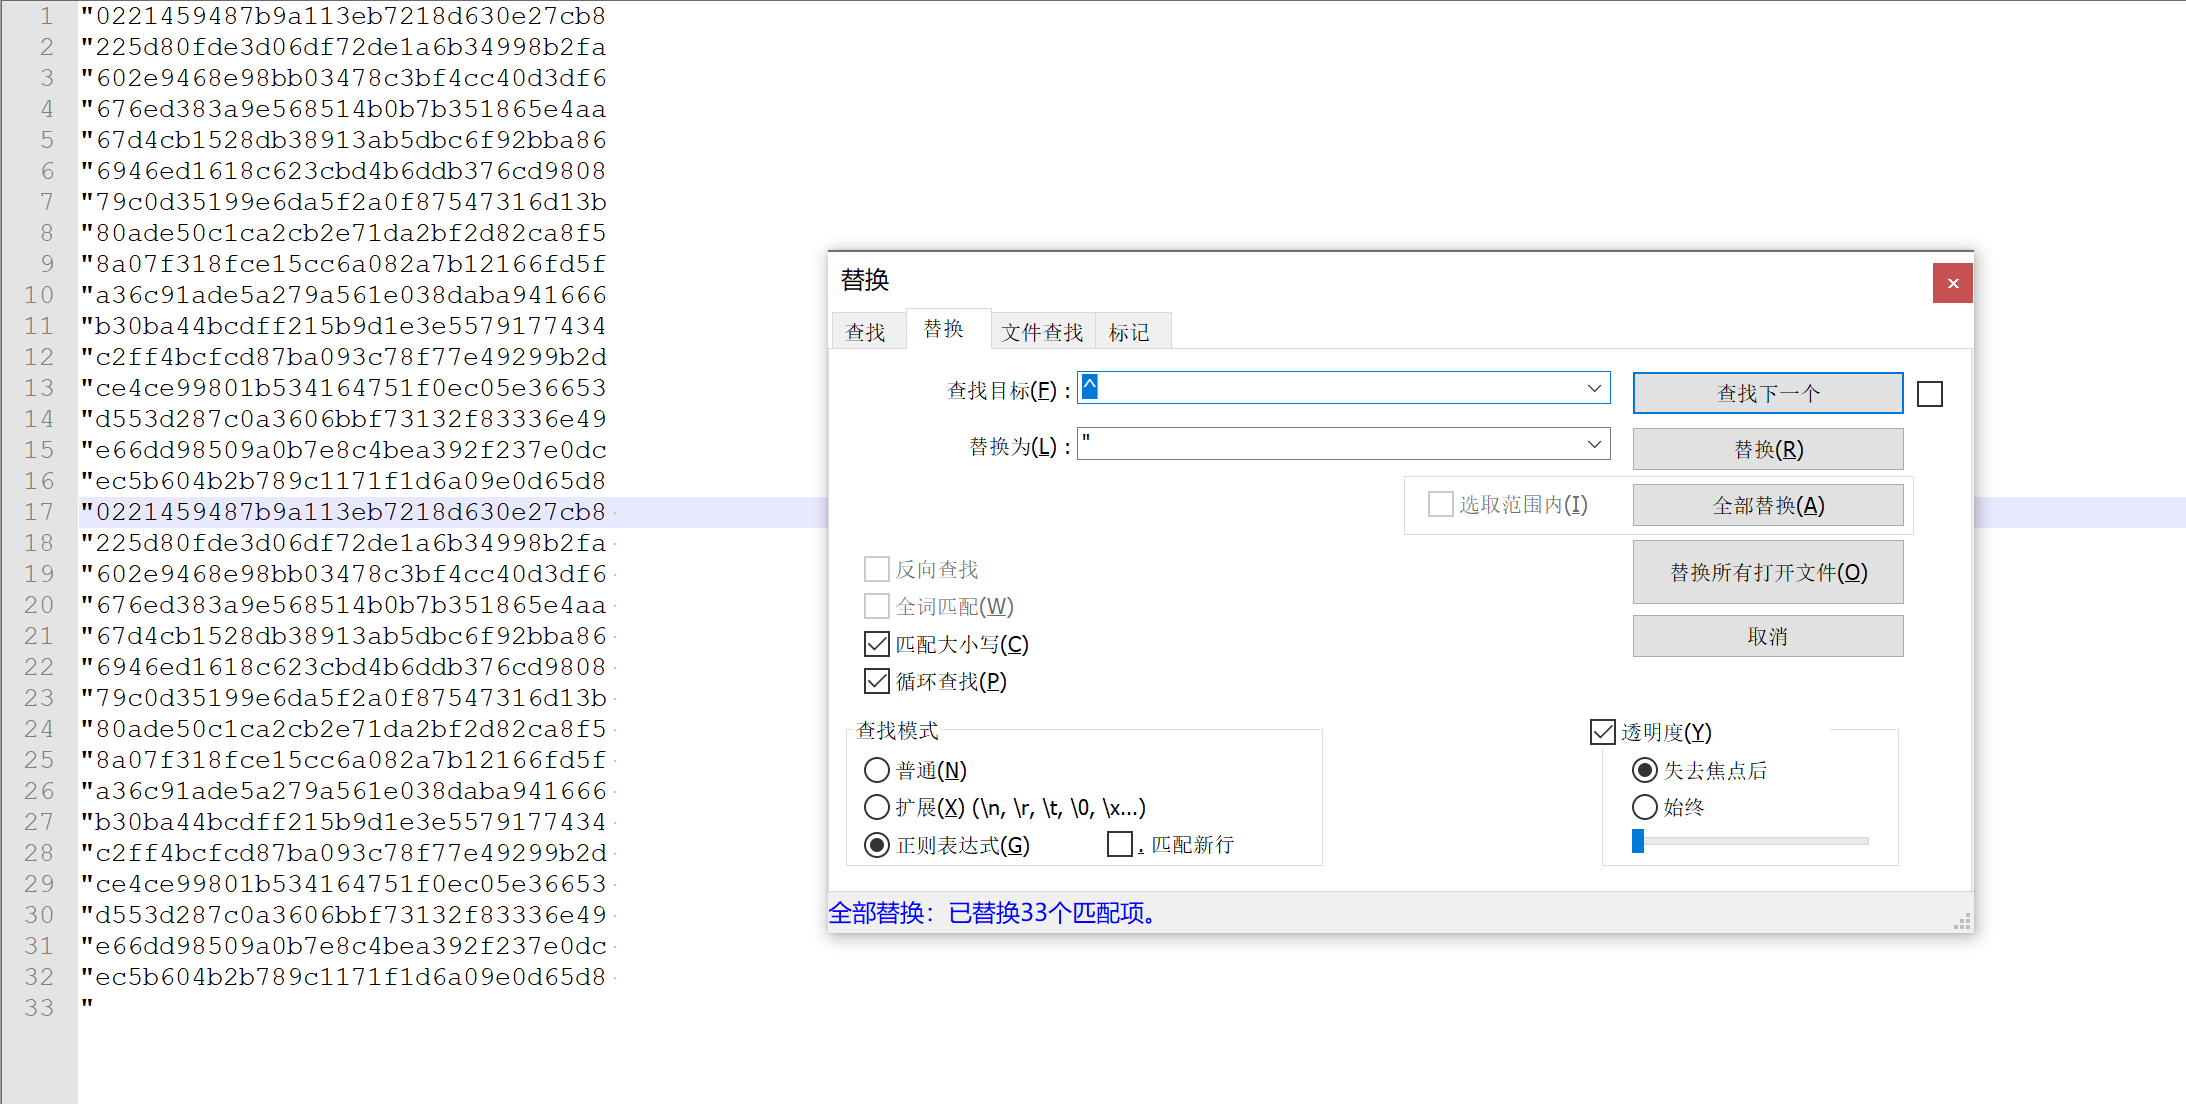Expand the 替换为 replace-with dropdown
Image resolution: width=2186 pixels, height=1104 pixels.
(1594, 444)
